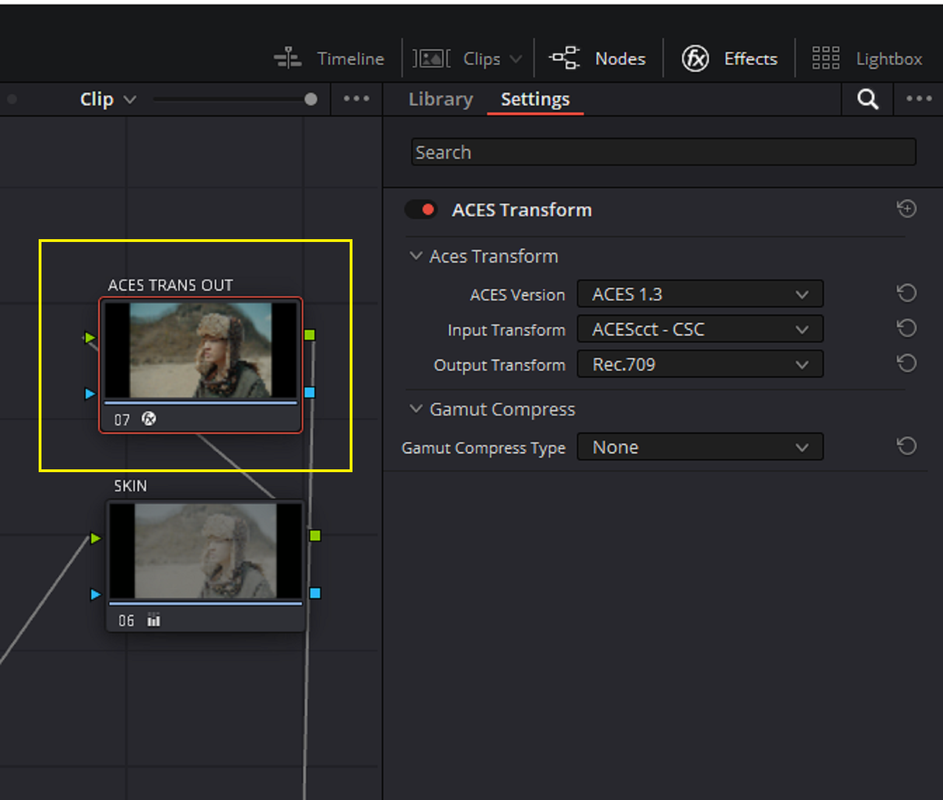
Task: Click the fx badge on node 07
Action: click(149, 419)
